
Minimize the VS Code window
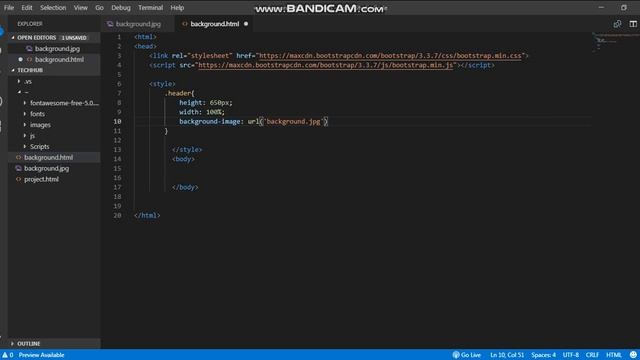coord(601,7)
